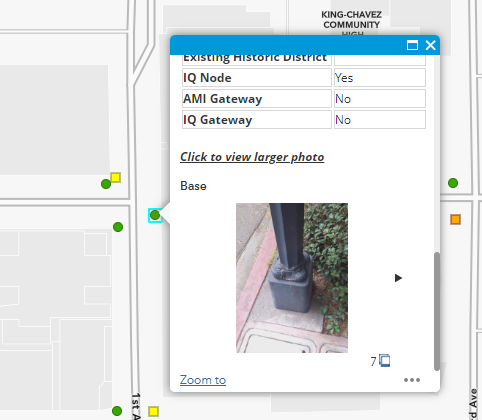Viewport: 482px width, 420px height.
Task: Click the AMI Gateway value No cell
Action: point(380,99)
